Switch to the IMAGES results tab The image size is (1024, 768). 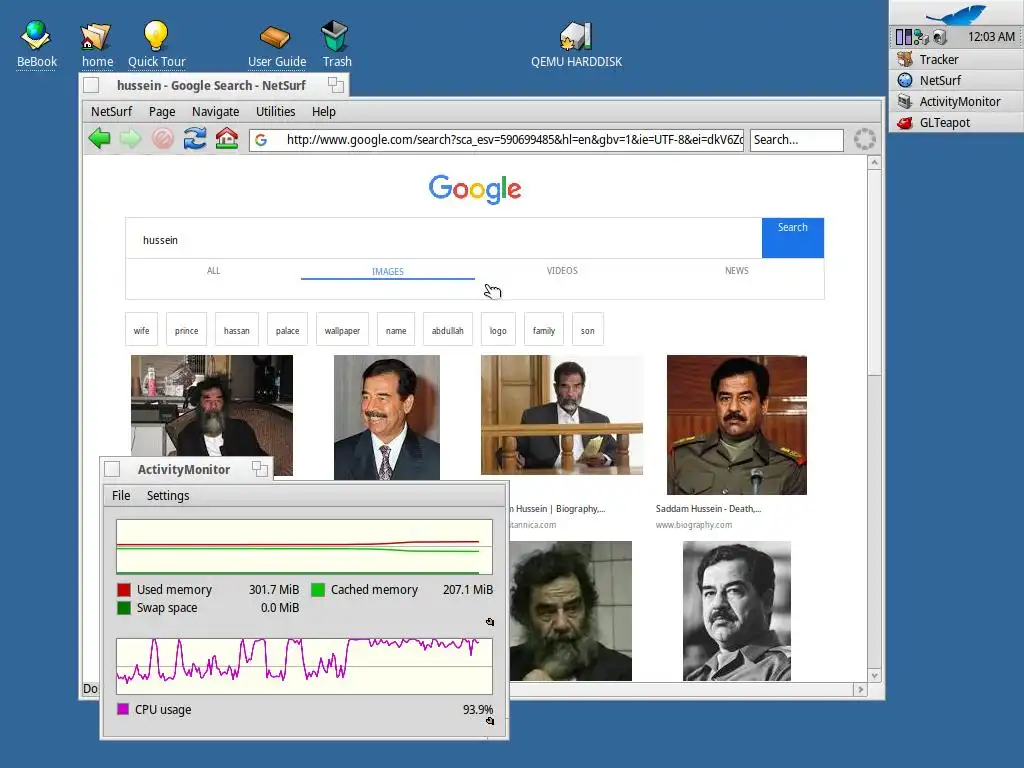click(388, 271)
